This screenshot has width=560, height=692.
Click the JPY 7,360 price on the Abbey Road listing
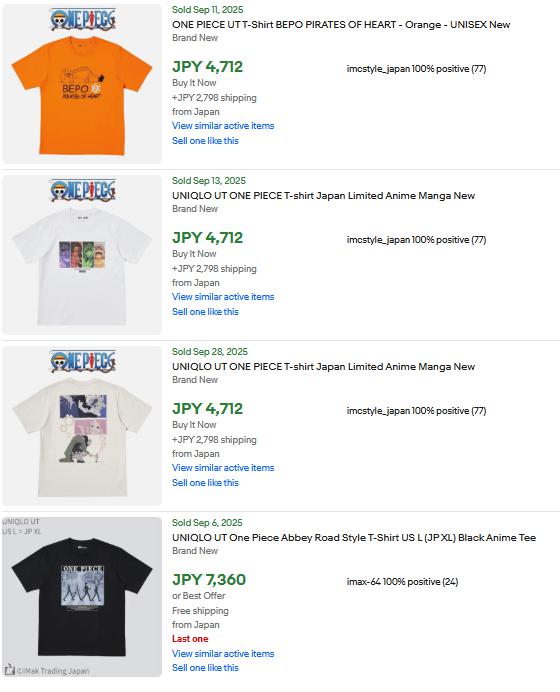tap(209, 579)
